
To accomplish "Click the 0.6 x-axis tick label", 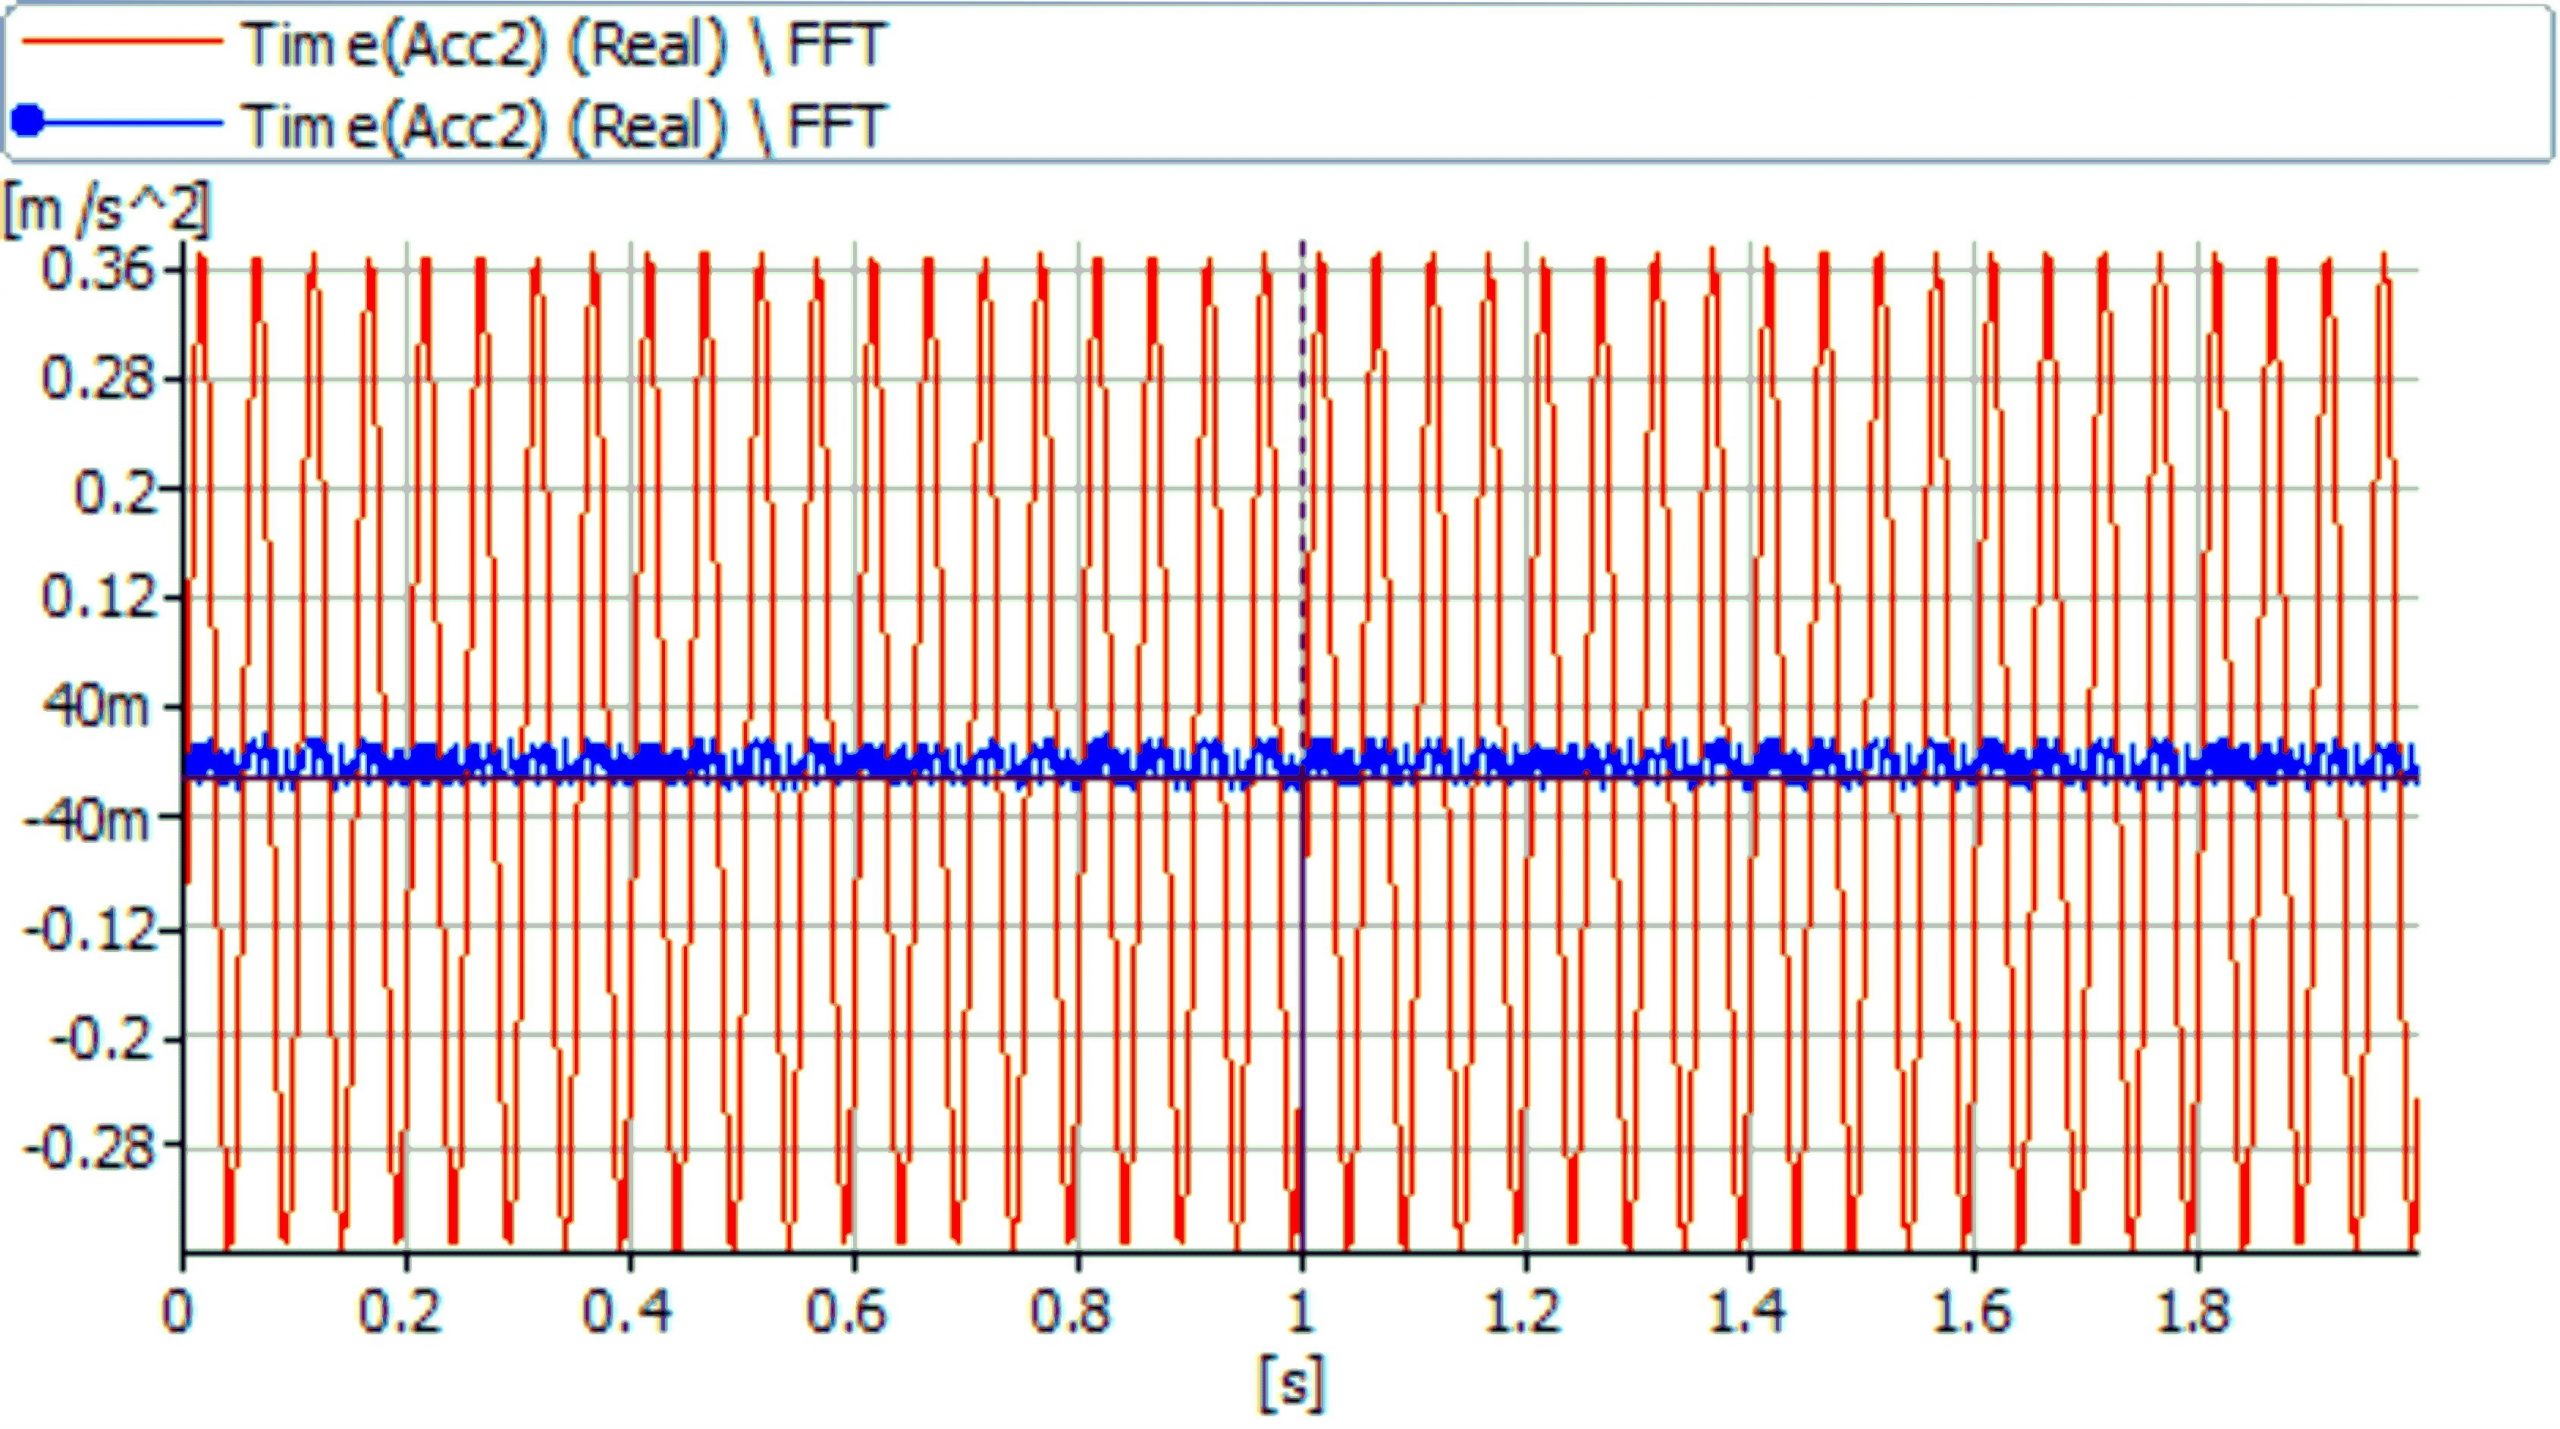I will point(847,1311).
